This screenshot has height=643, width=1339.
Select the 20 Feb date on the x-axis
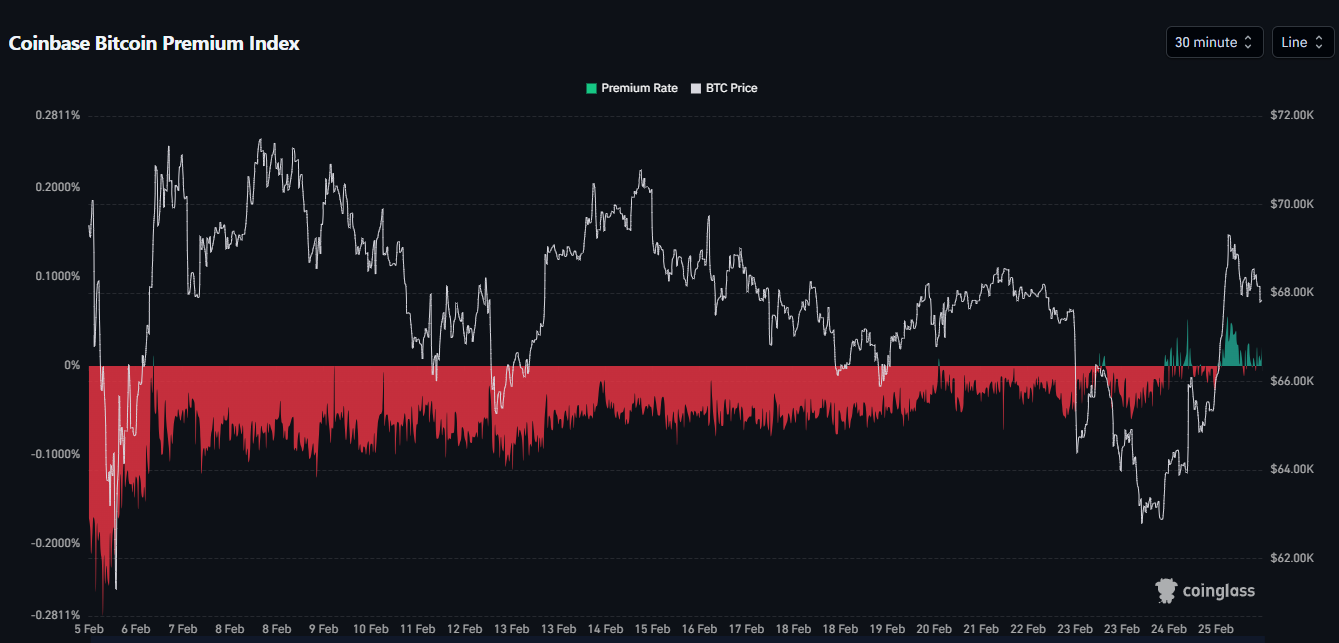(934, 629)
